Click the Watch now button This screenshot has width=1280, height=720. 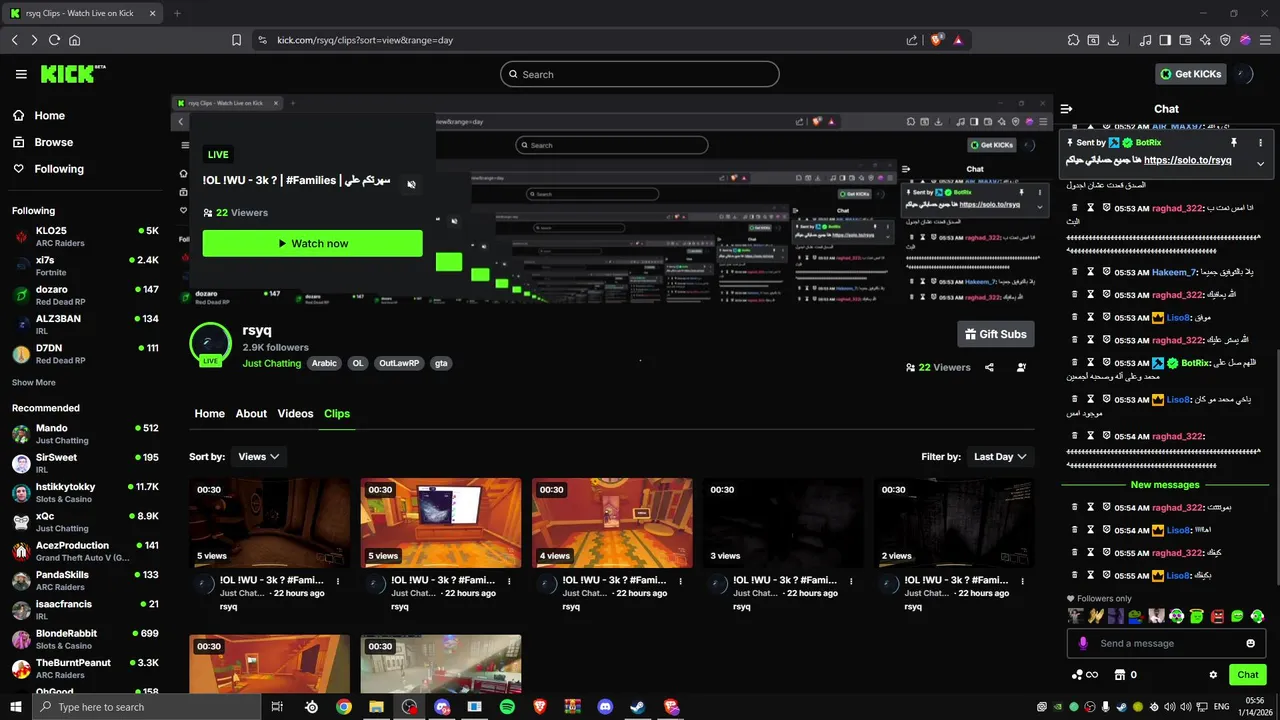tap(312, 243)
